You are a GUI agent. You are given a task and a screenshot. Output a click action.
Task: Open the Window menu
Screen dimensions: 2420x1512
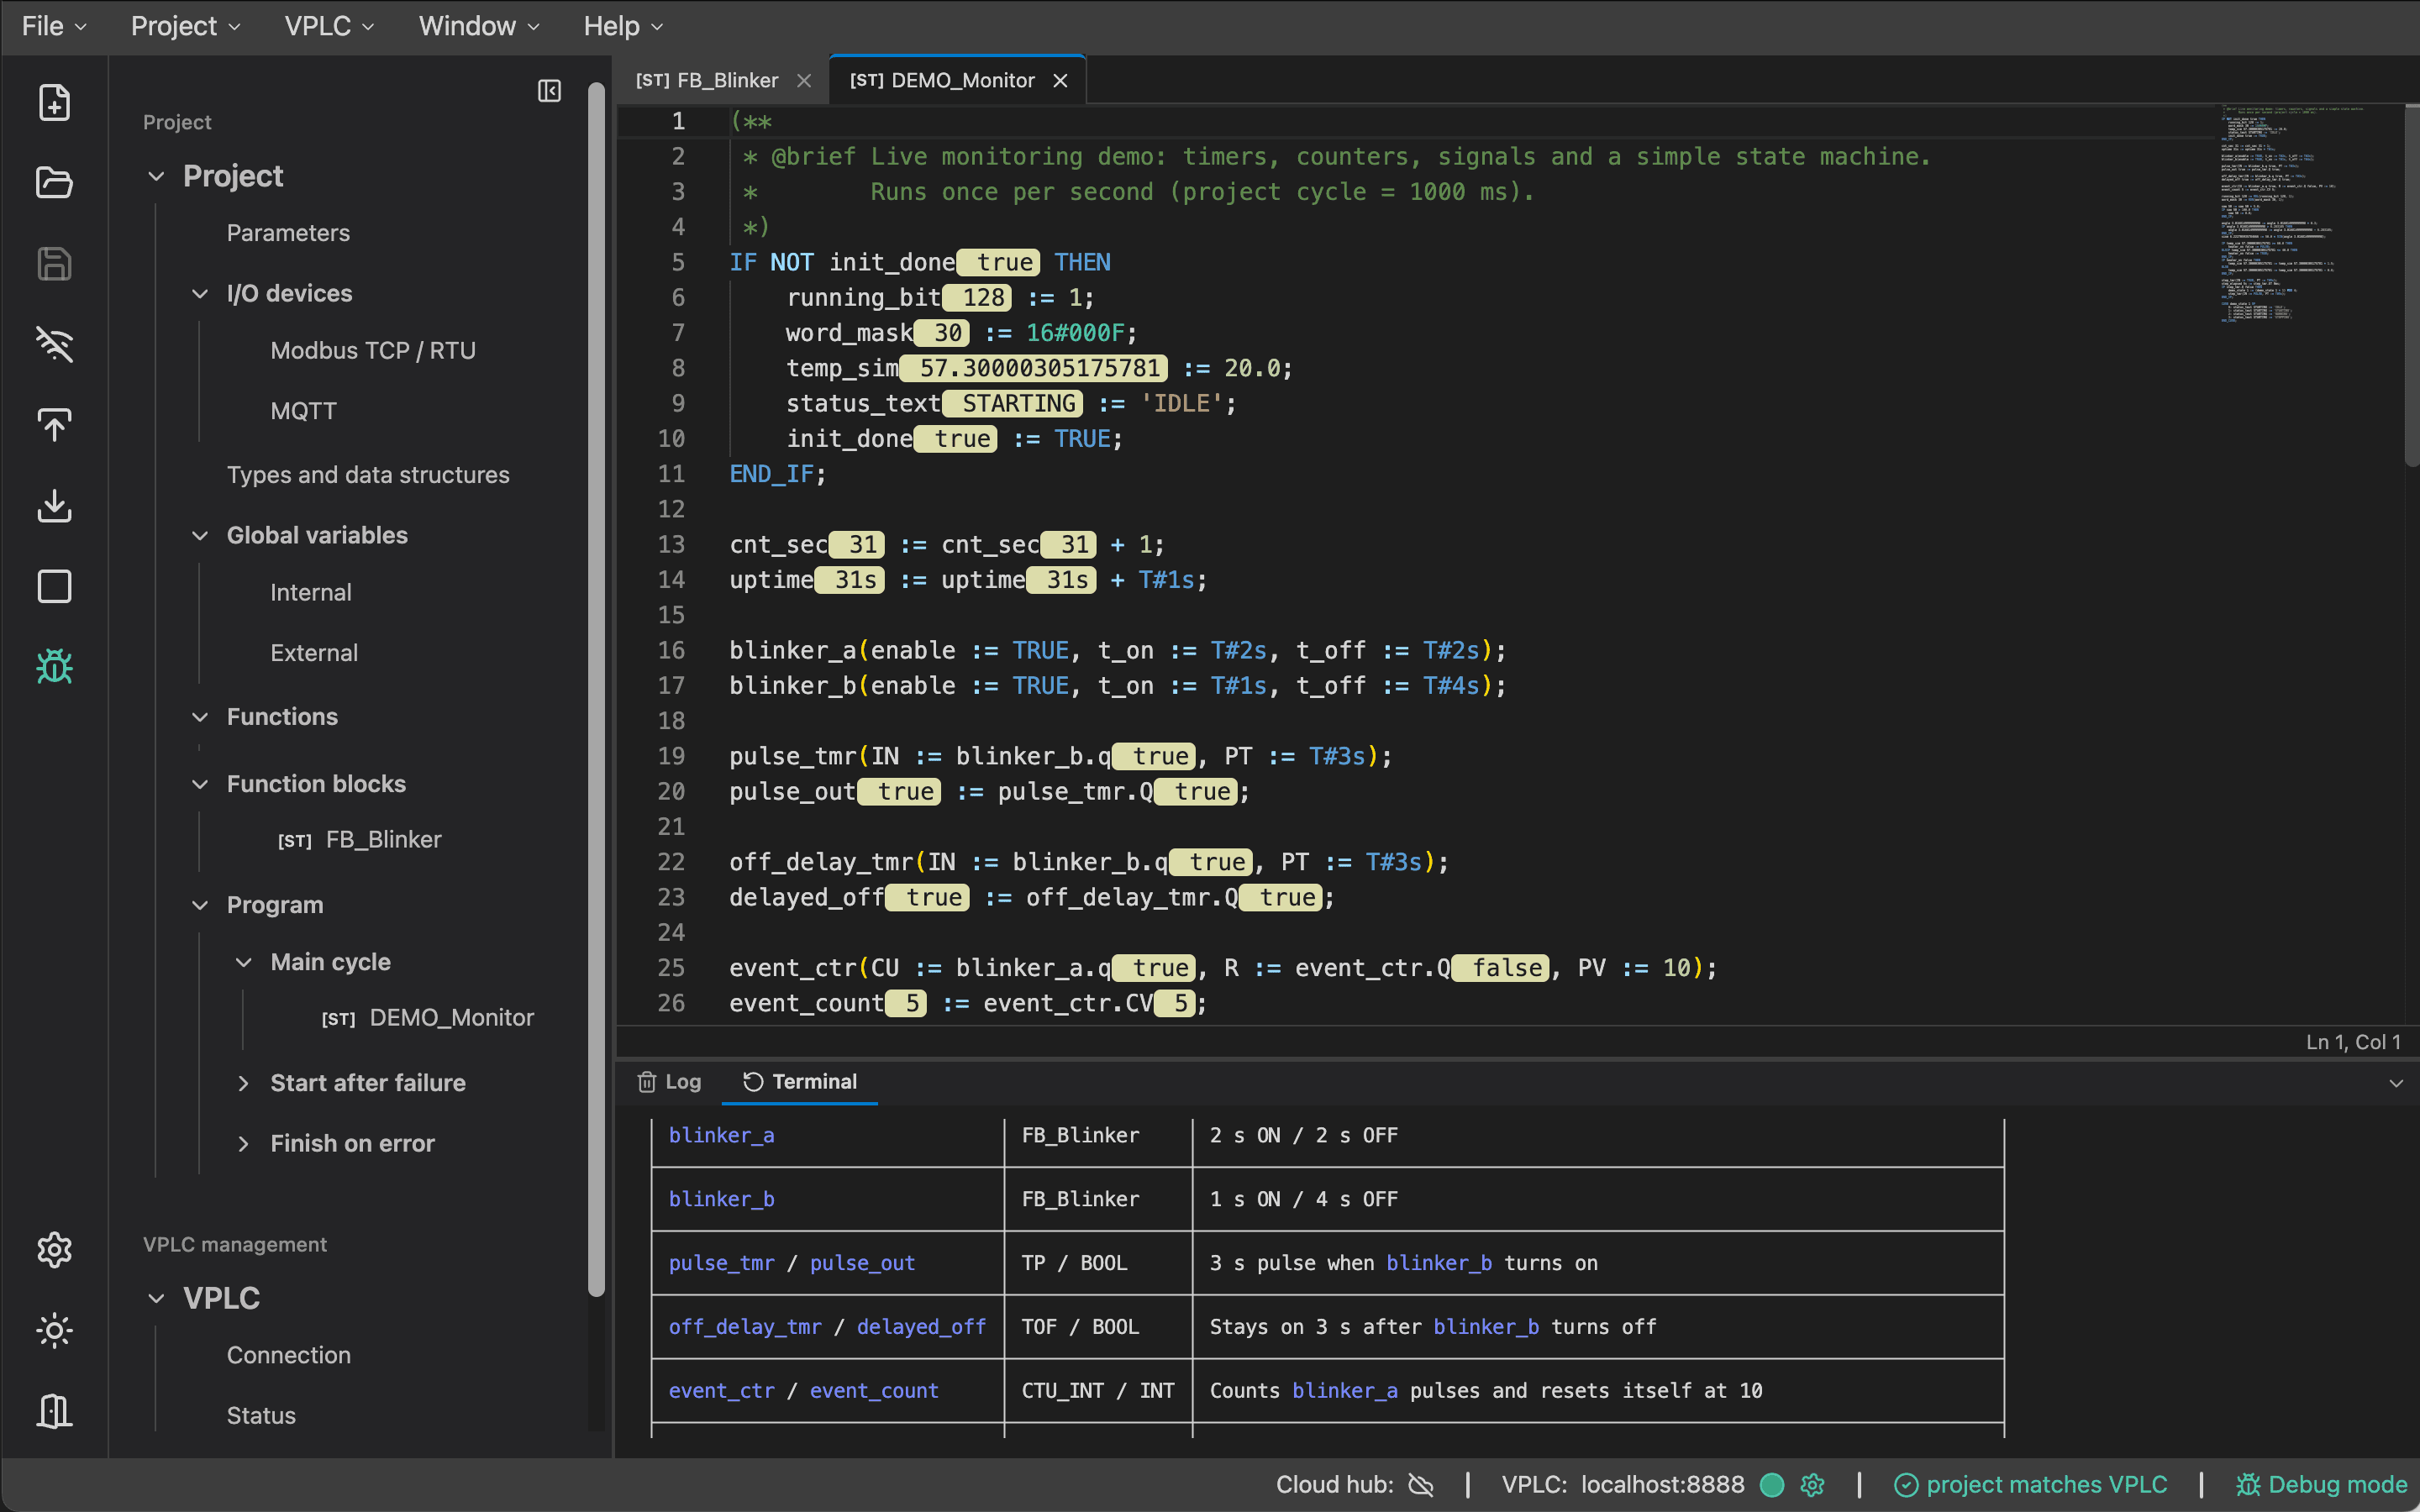479,26
